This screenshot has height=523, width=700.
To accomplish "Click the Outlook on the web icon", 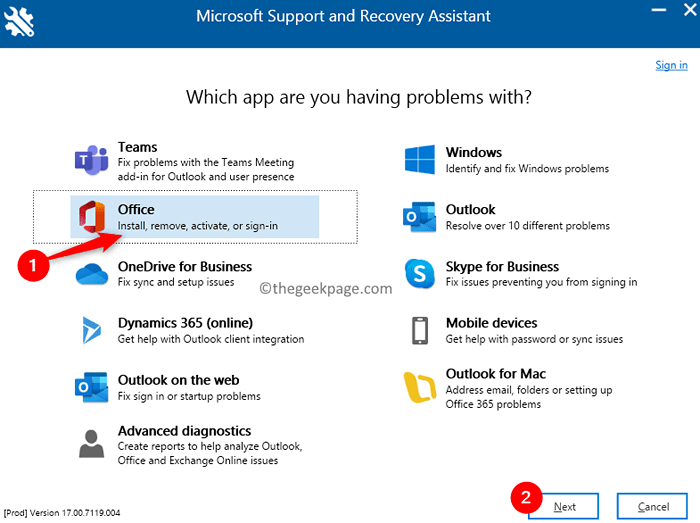I will click(91, 387).
